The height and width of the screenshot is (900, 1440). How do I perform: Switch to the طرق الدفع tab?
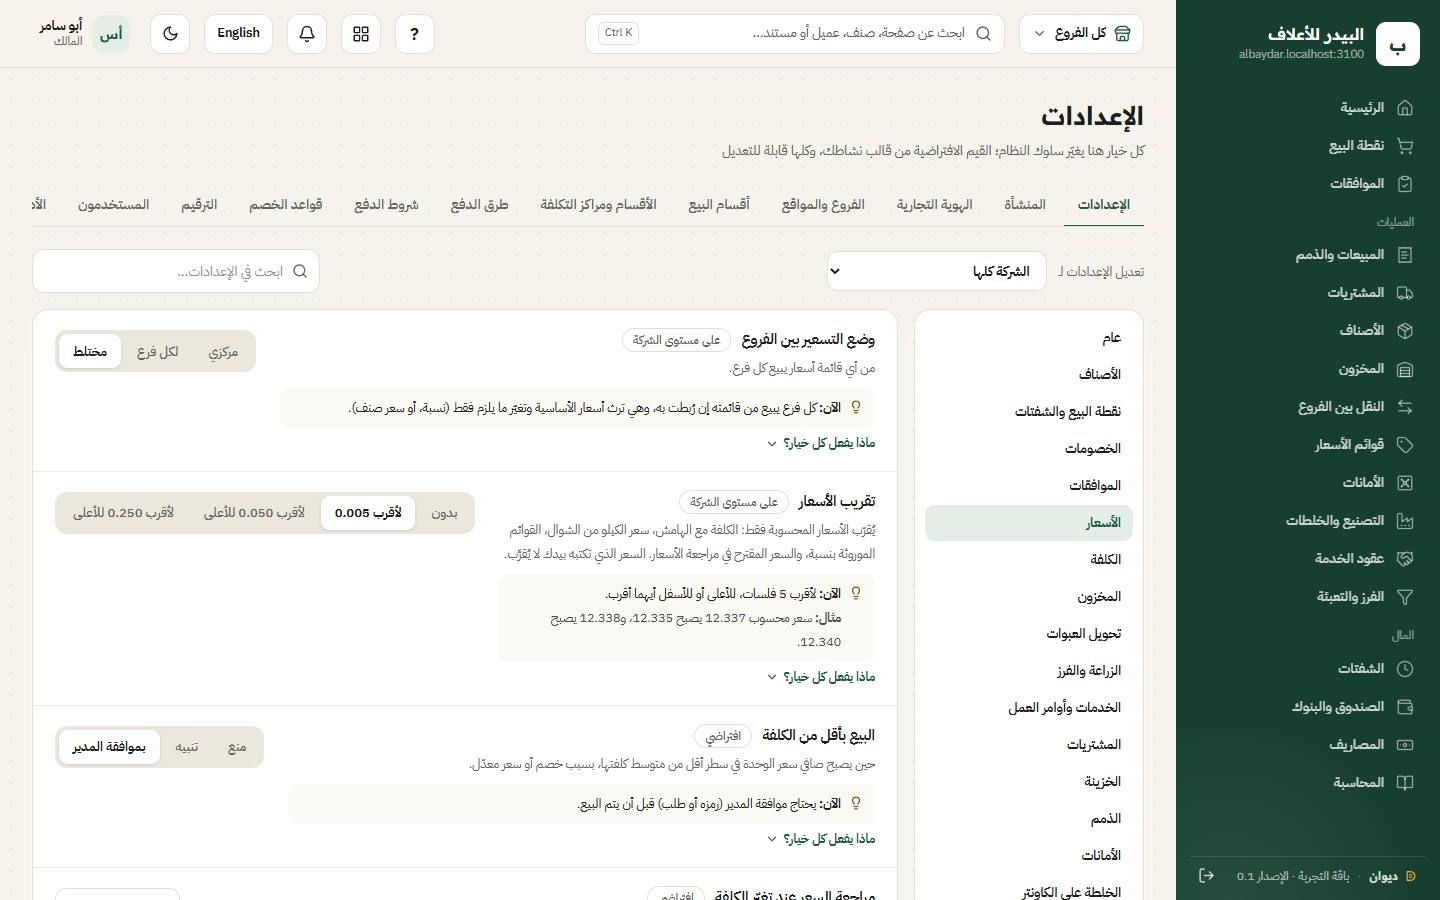(x=479, y=204)
